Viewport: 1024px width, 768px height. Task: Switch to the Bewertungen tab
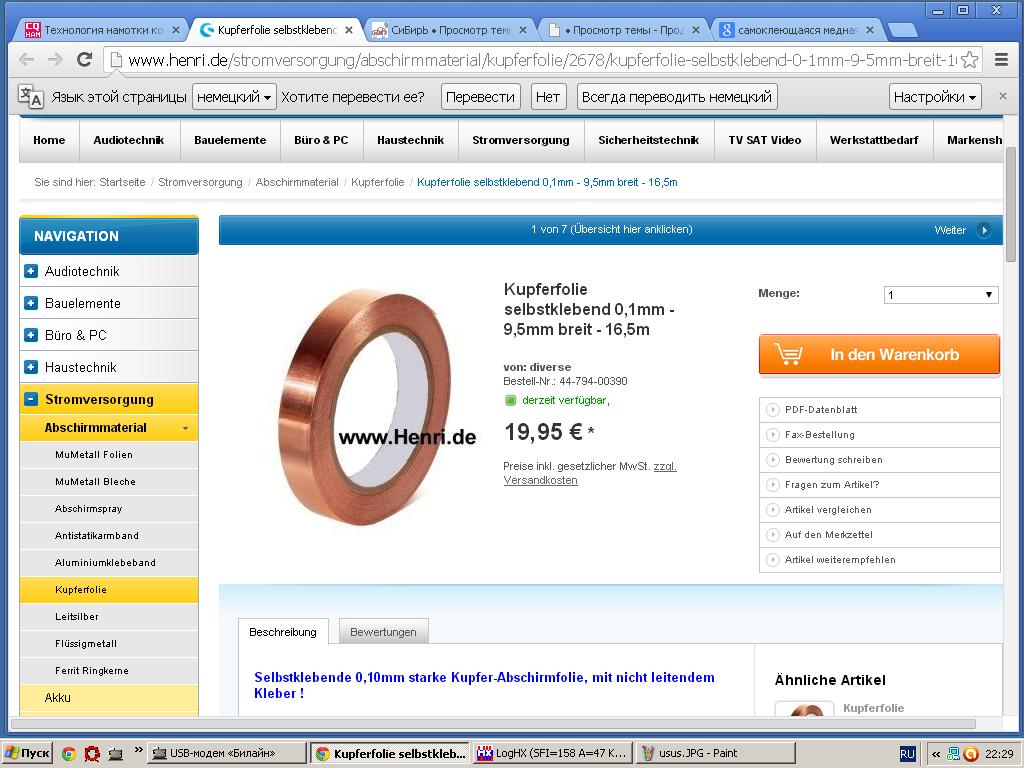coord(383,632)
